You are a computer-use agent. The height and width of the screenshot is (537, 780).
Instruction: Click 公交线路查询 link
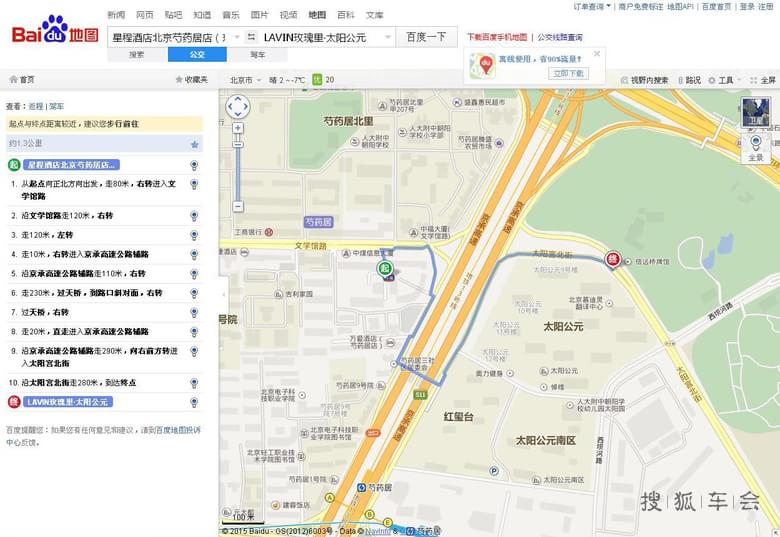click(x=560, y=37)
